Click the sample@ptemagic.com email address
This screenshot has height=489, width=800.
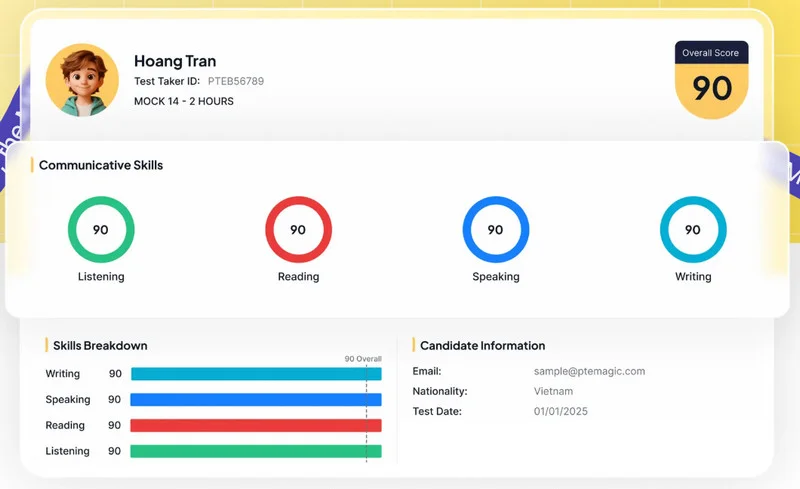[x=589, y=371]
